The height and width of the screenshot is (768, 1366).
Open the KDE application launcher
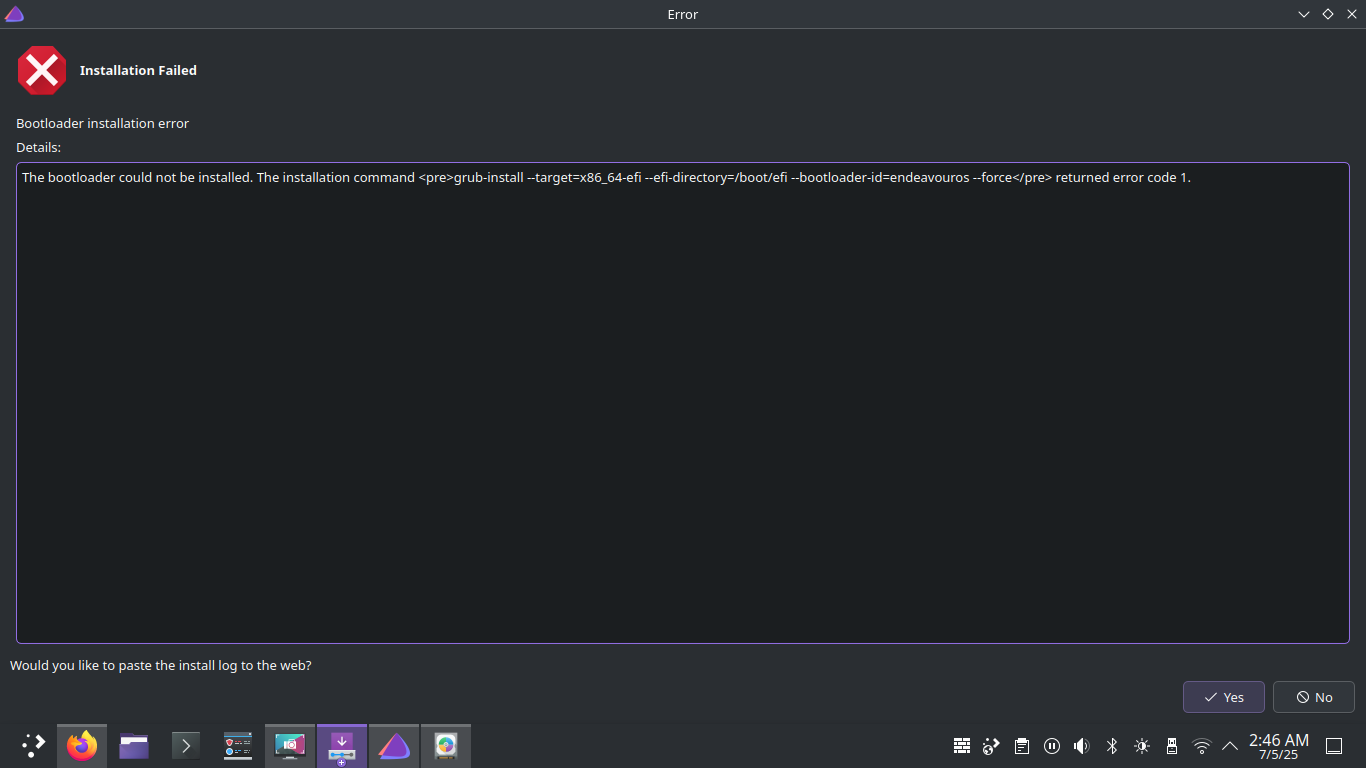pyautogui.click(x=33, y=745)
